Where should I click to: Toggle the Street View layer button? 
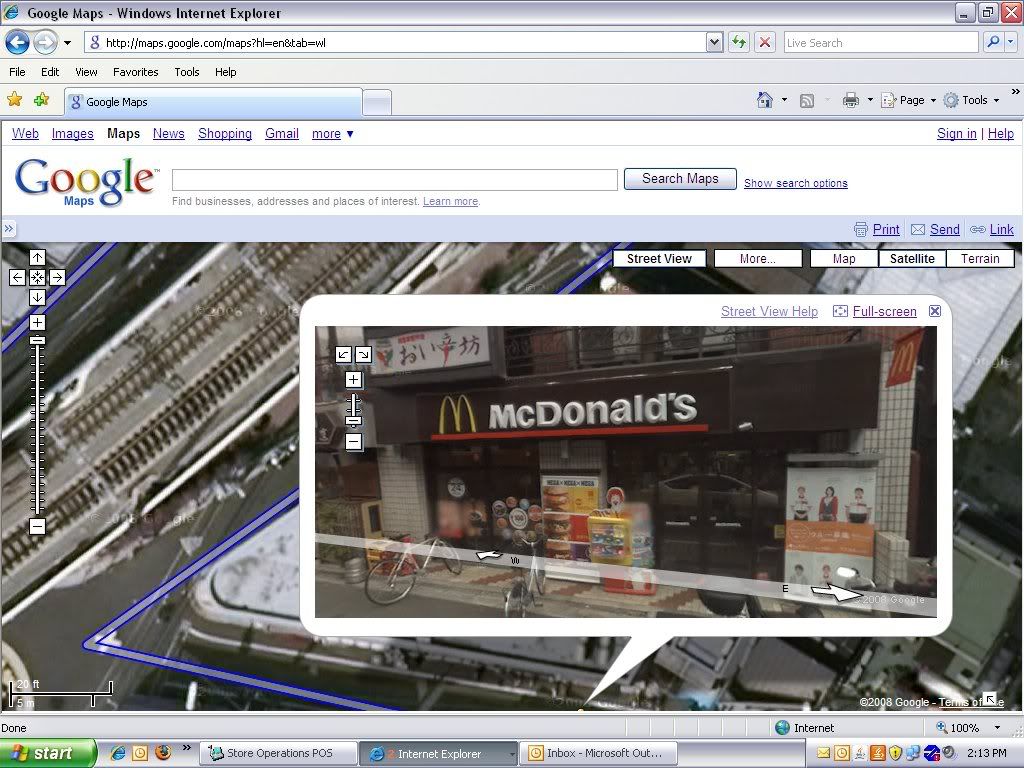click(659, 258)
